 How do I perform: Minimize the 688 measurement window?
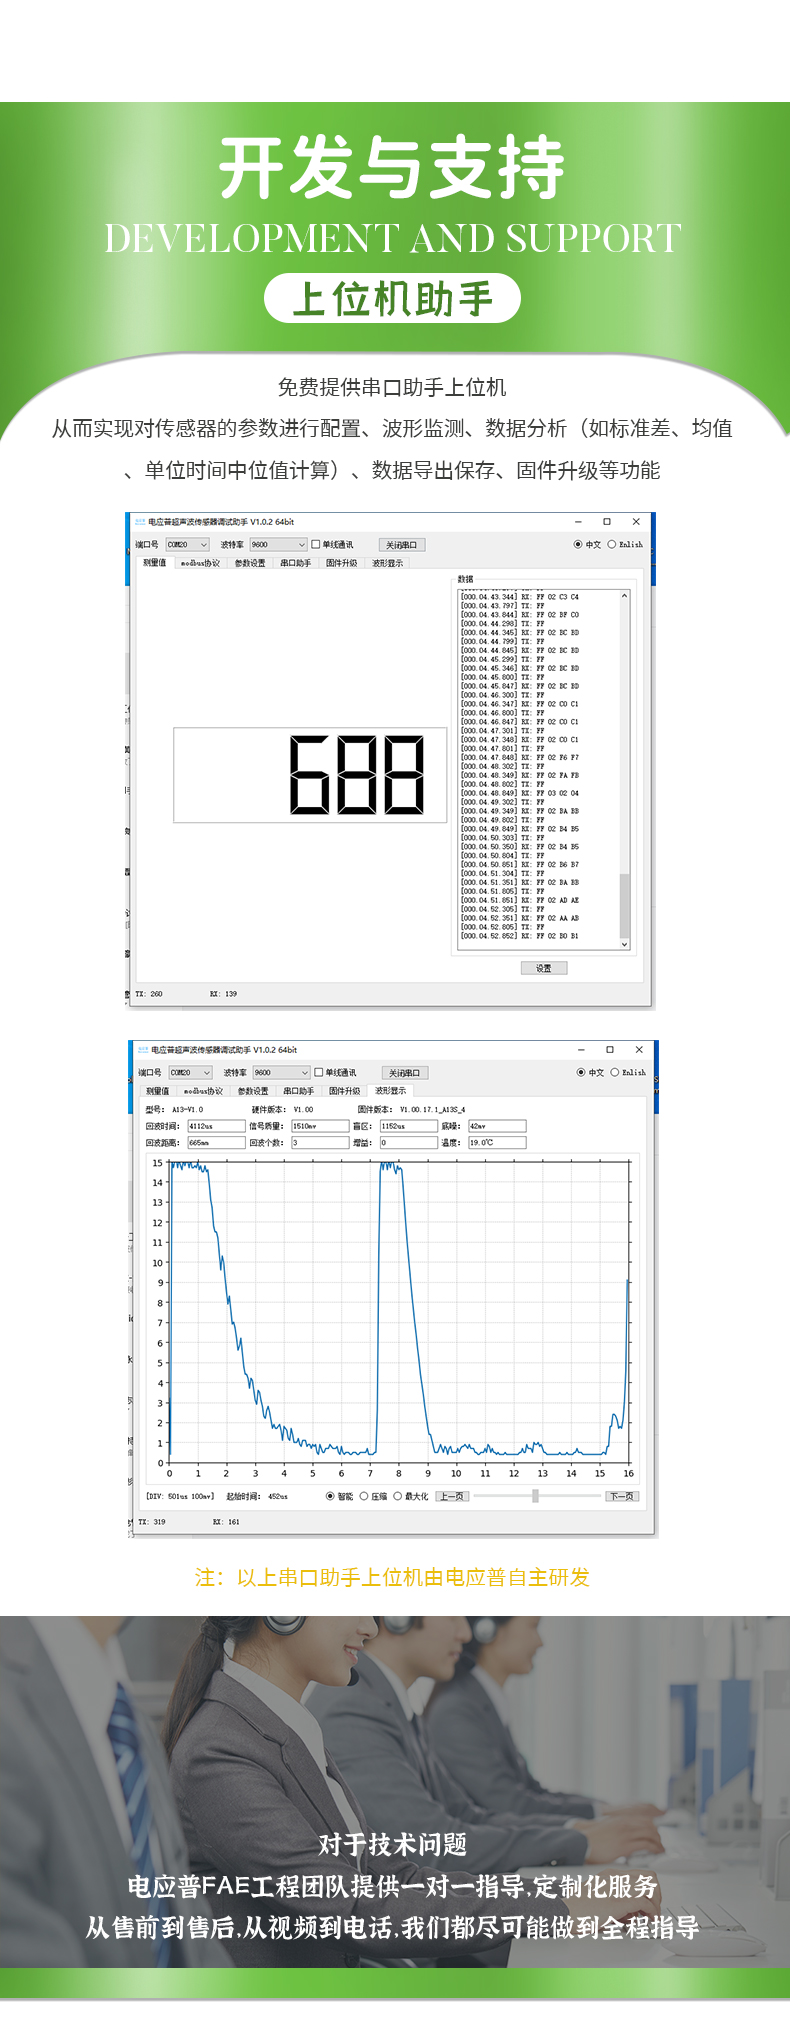578,521
